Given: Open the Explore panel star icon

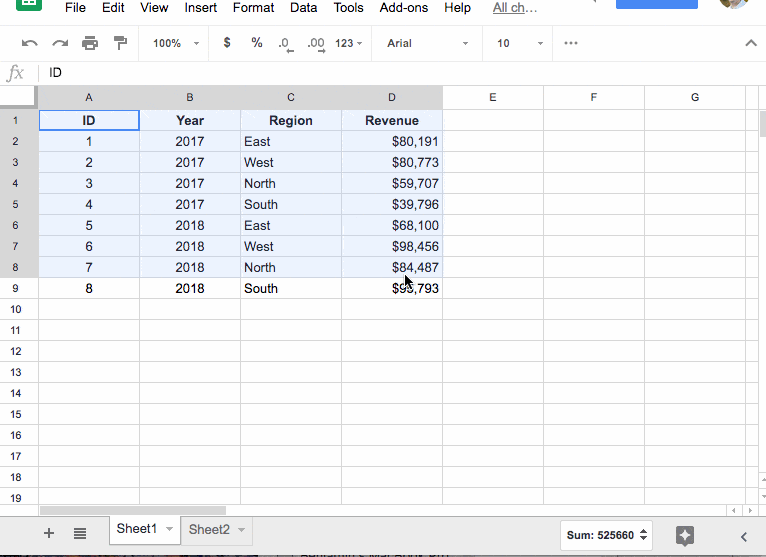Looking at the screenshot, I should [685, 535].
